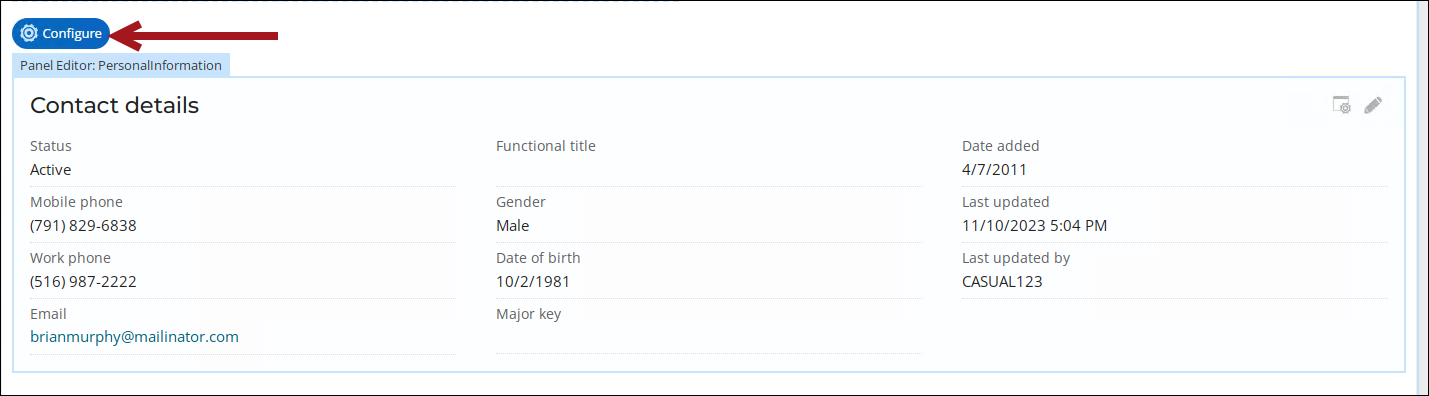Click the Male gender value
The width and height of the screenshot is (1429, 396).
coord(513,226)
